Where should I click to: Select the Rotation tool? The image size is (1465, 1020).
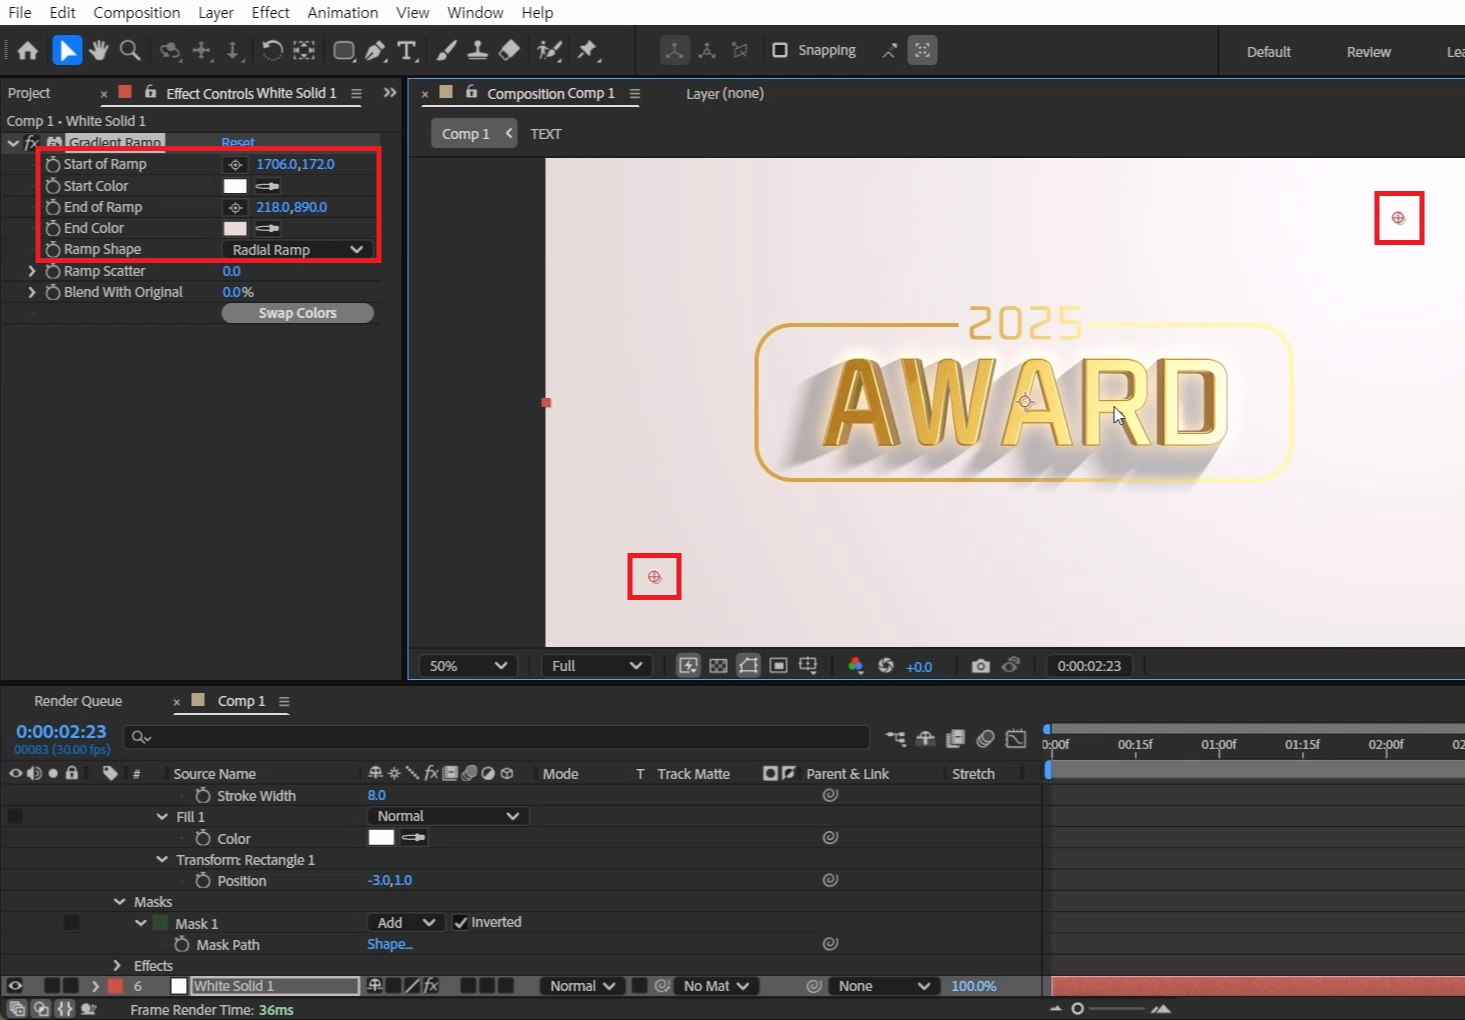click(271, 50)
